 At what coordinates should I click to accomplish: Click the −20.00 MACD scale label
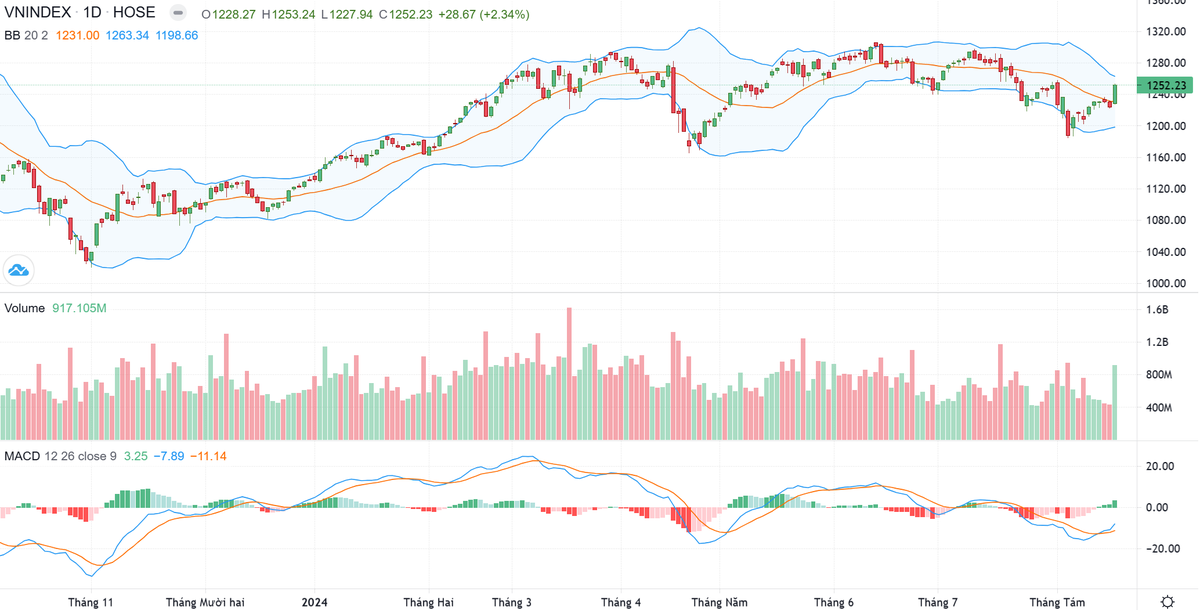point(1160,548)
